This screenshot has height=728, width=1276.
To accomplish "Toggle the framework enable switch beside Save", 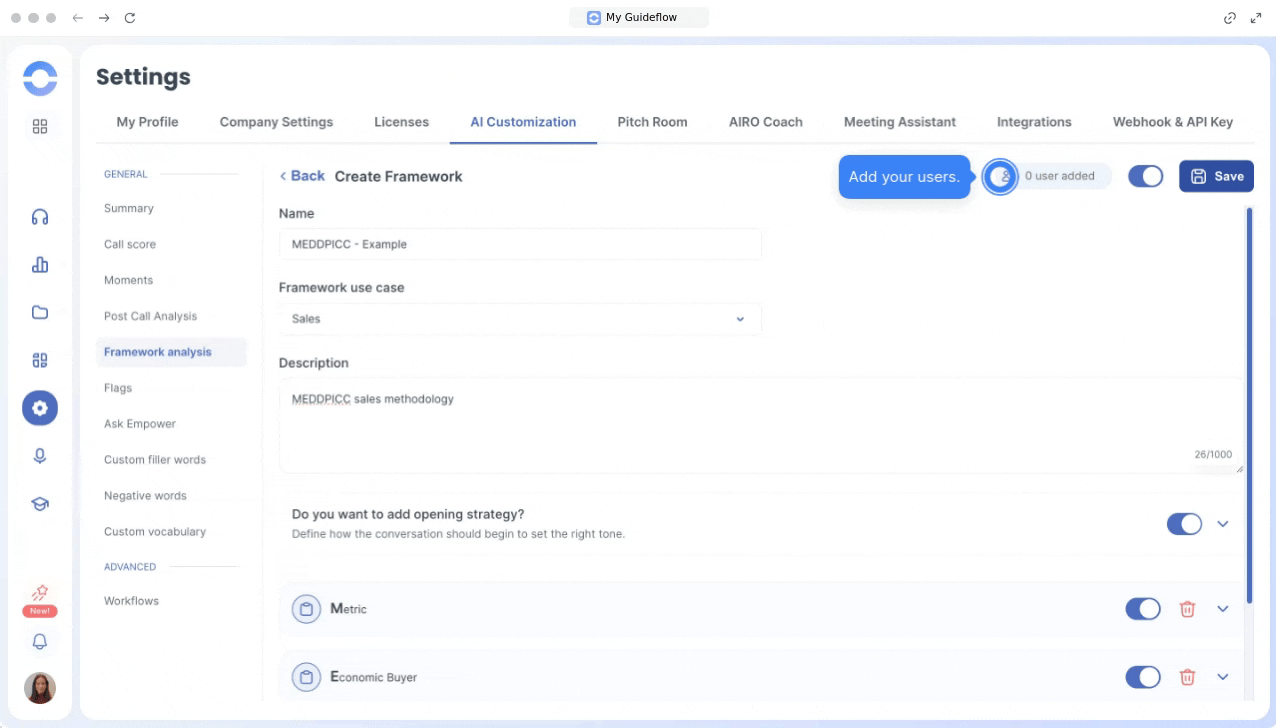I will click(x=1145, y=176).
